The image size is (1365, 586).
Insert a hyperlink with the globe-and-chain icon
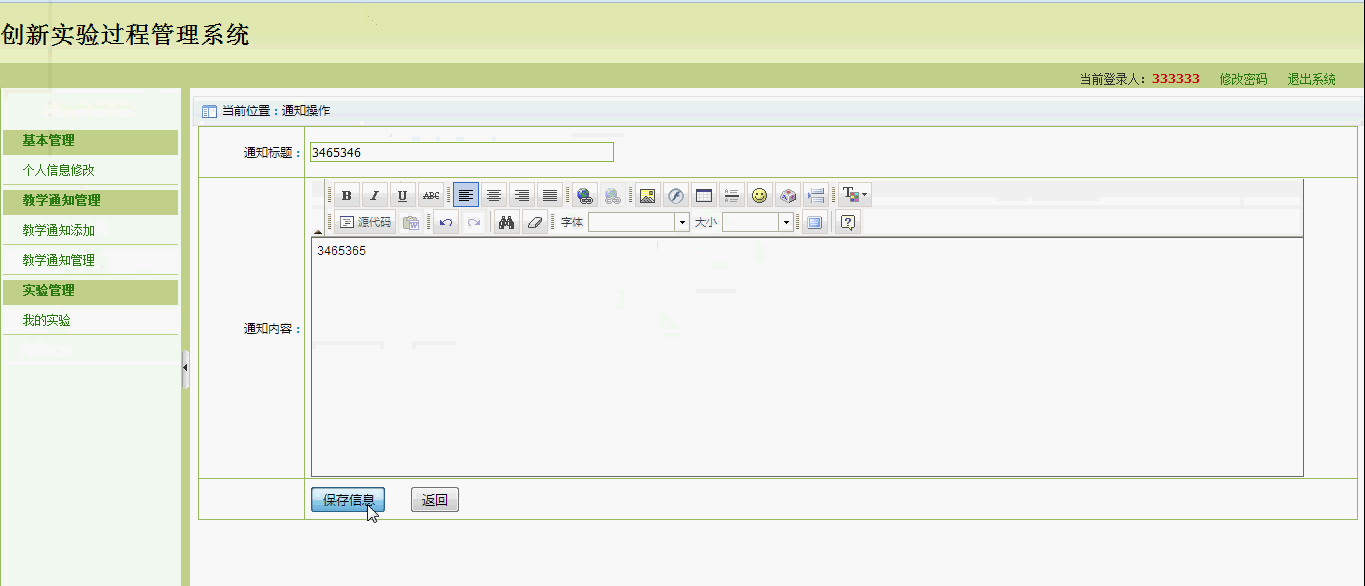(x=585, y=196)
